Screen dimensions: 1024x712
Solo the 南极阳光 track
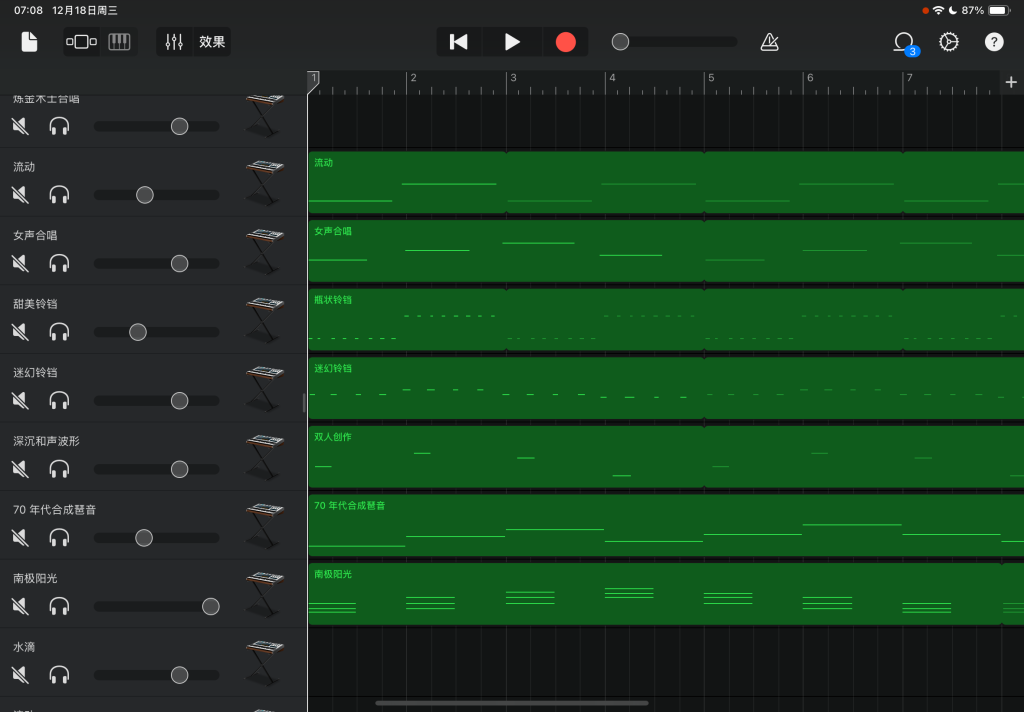(59, 606)
